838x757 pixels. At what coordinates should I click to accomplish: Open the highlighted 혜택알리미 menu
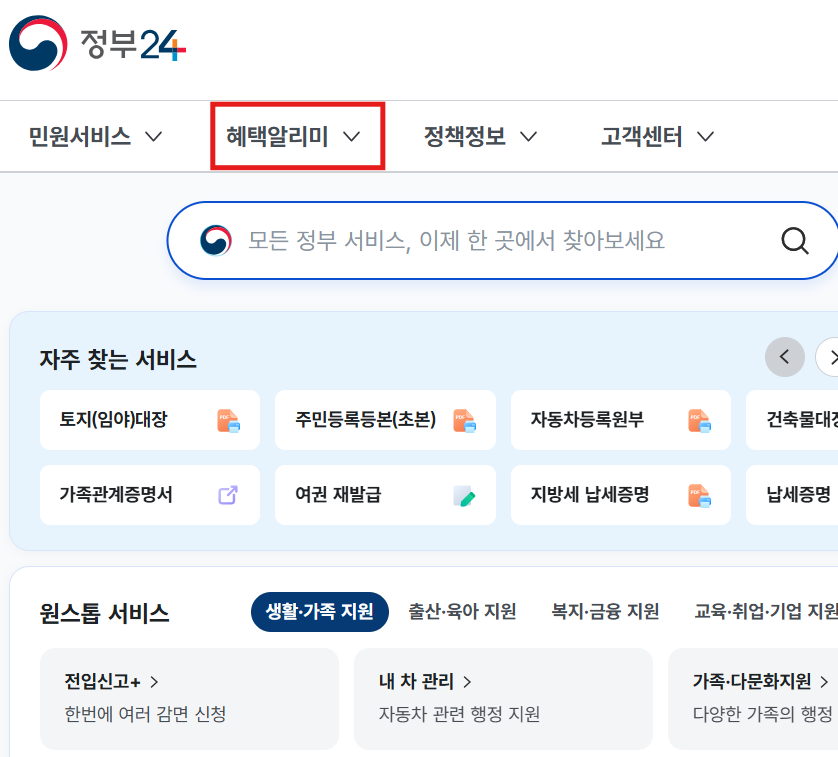pos(296,136)
